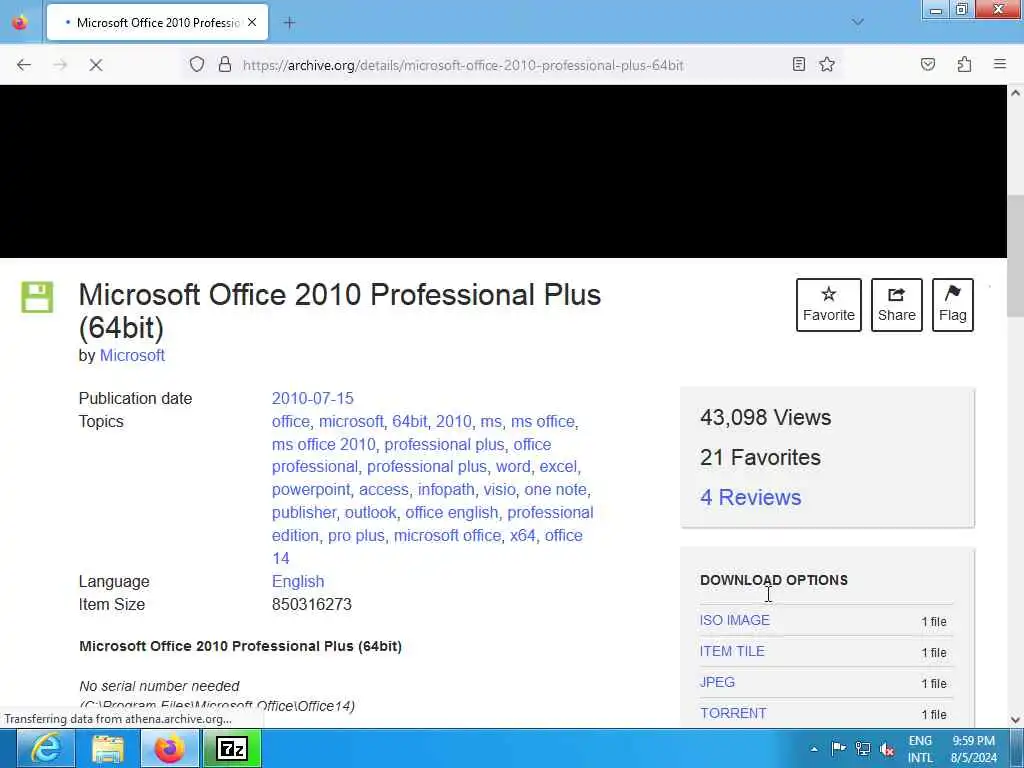Select the 'visio' topic link

pyautogui.click(x=500, y=490)
